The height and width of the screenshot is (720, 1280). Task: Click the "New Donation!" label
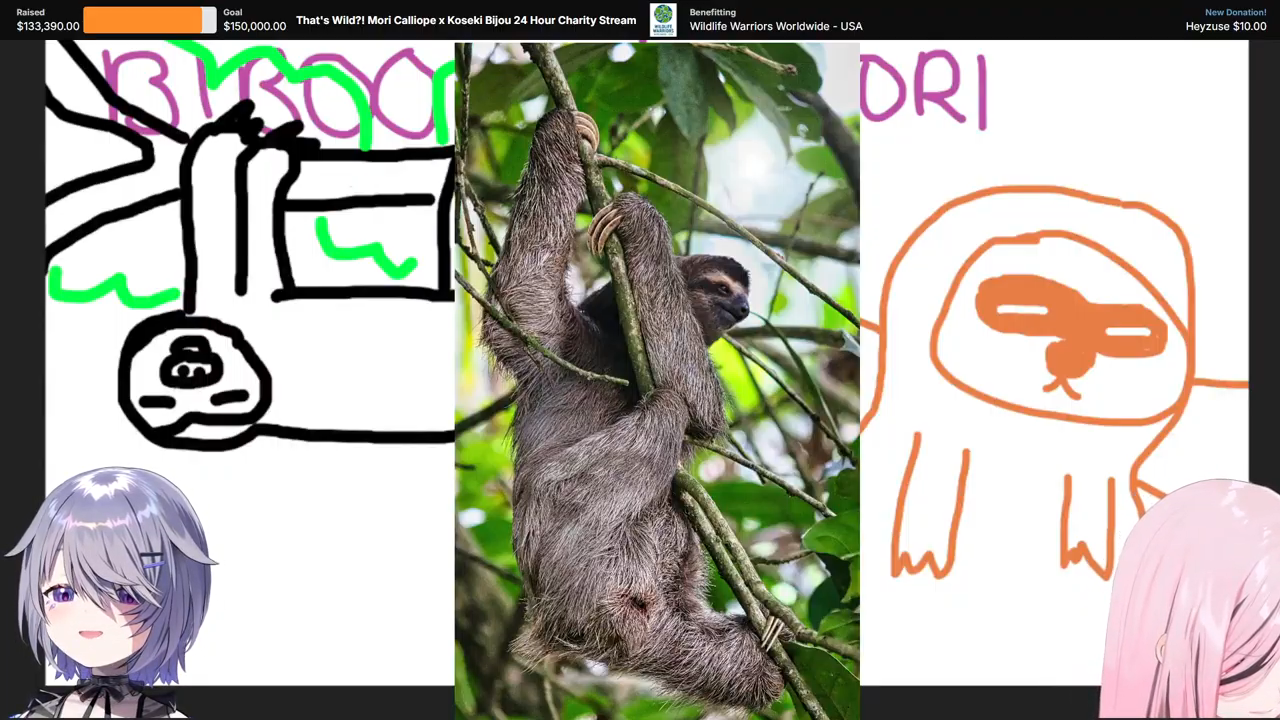tap(1235, 12)
